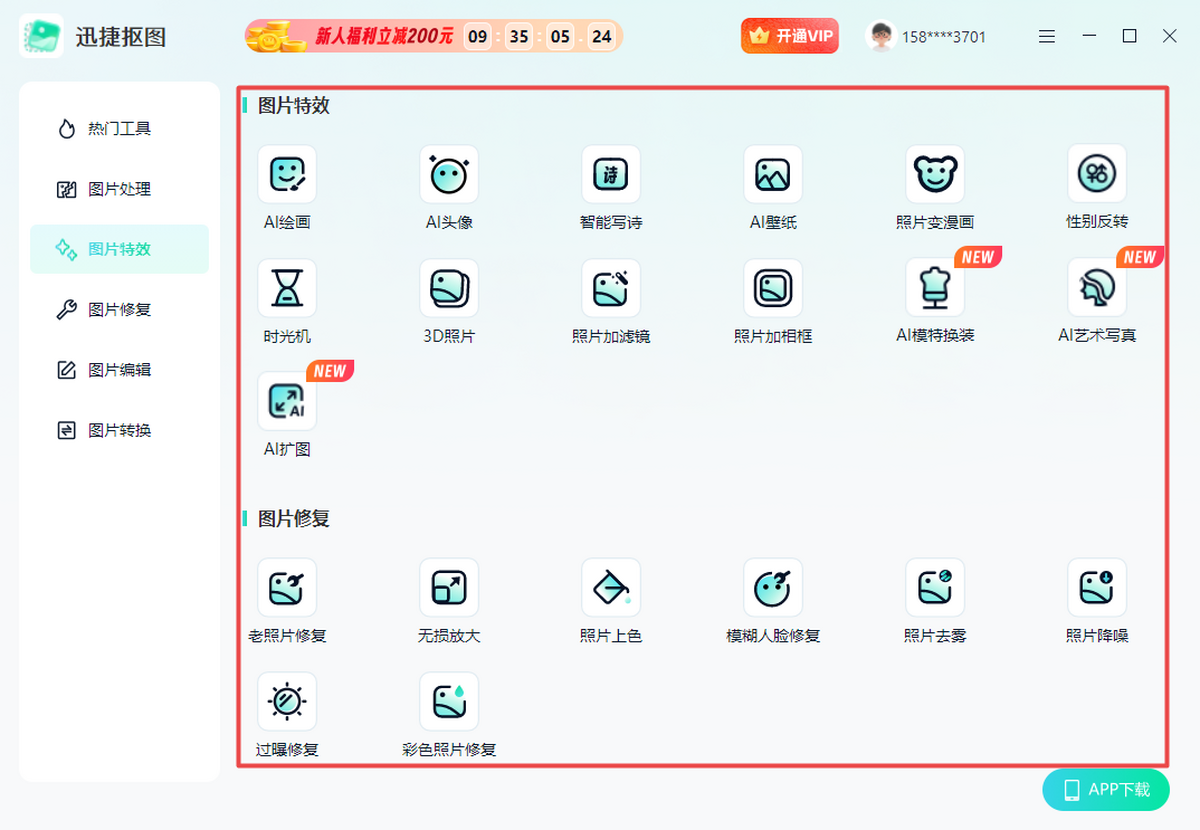Open the 照片加相框 tool

click(773, 288)
